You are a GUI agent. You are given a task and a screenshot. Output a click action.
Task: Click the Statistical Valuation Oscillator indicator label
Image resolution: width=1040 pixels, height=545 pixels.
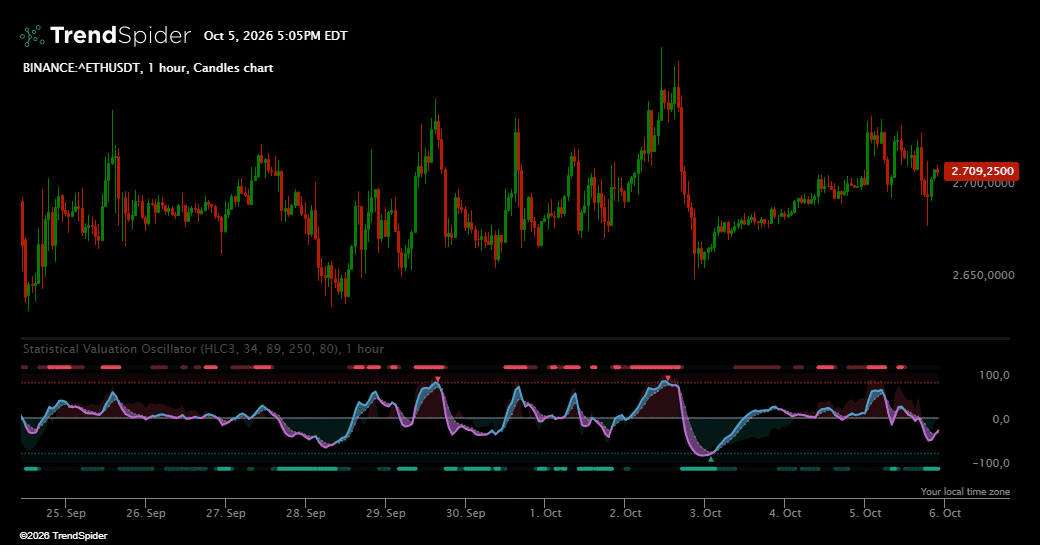(x=203, y=349)
